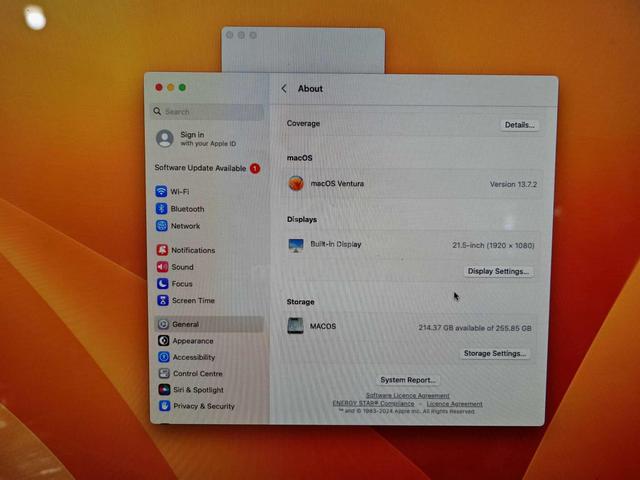The width and height of the screenshot is (640, 480).
Task: Select the Sound speaker icon
Action: point(162,267)
